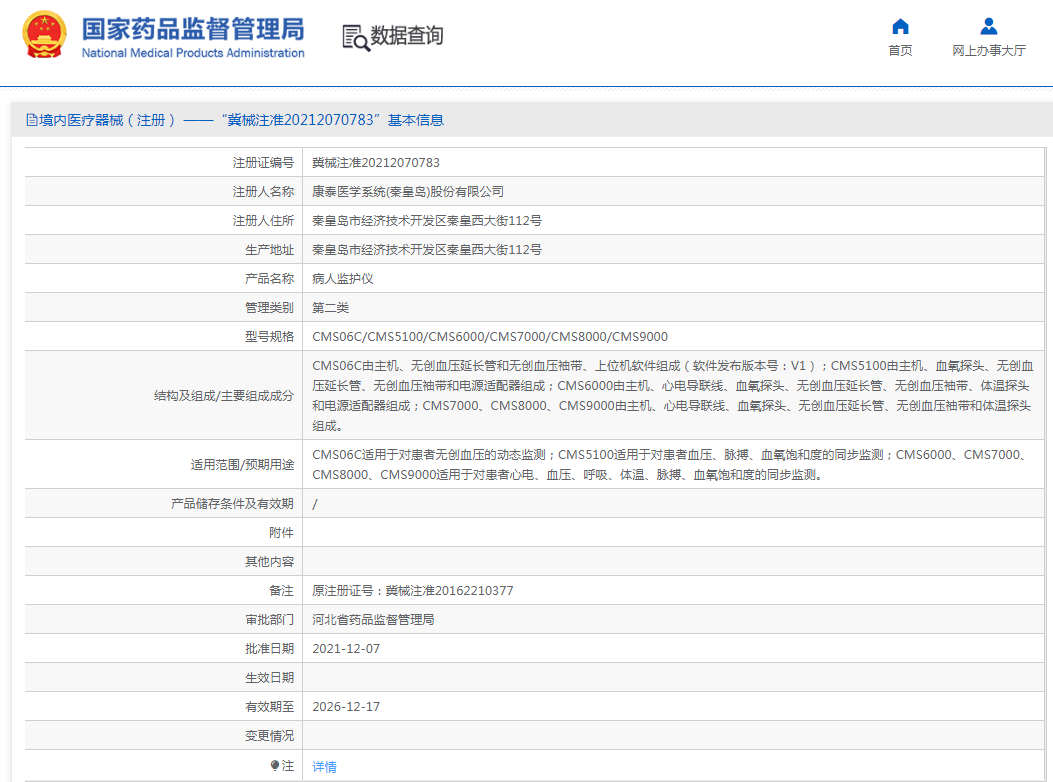The height and width of the screenshot is (782, 1053).
Task: Click the 变更情况 label
Action: tap(269, 736)
